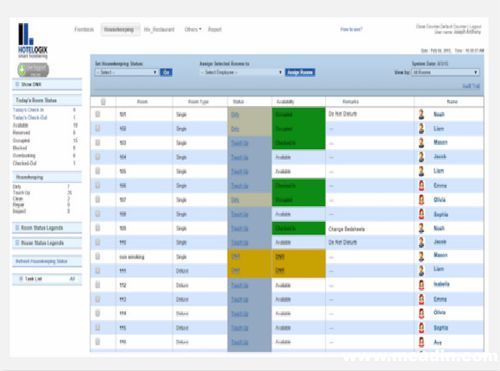500x371 pixels.
Task: Check the checkbox for room 101
Action: [98, 114]
